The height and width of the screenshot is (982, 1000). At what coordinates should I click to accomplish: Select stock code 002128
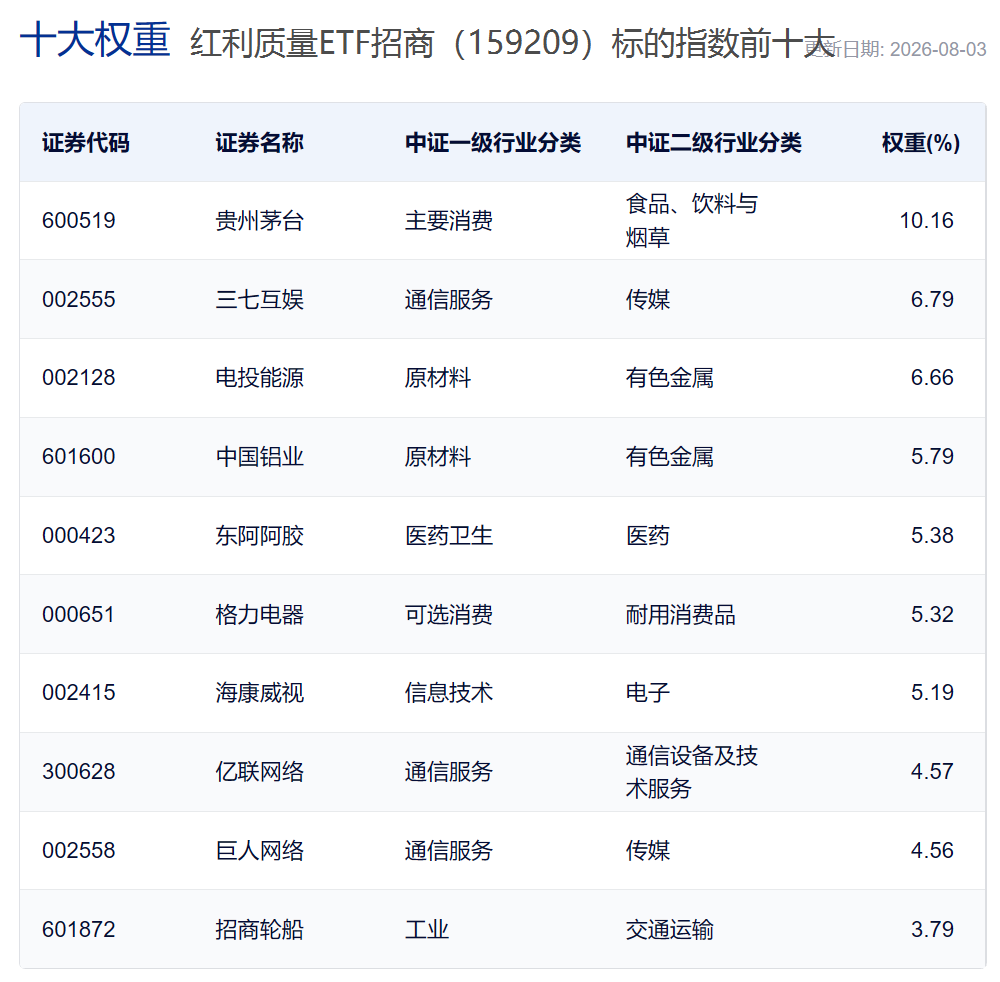79,377
